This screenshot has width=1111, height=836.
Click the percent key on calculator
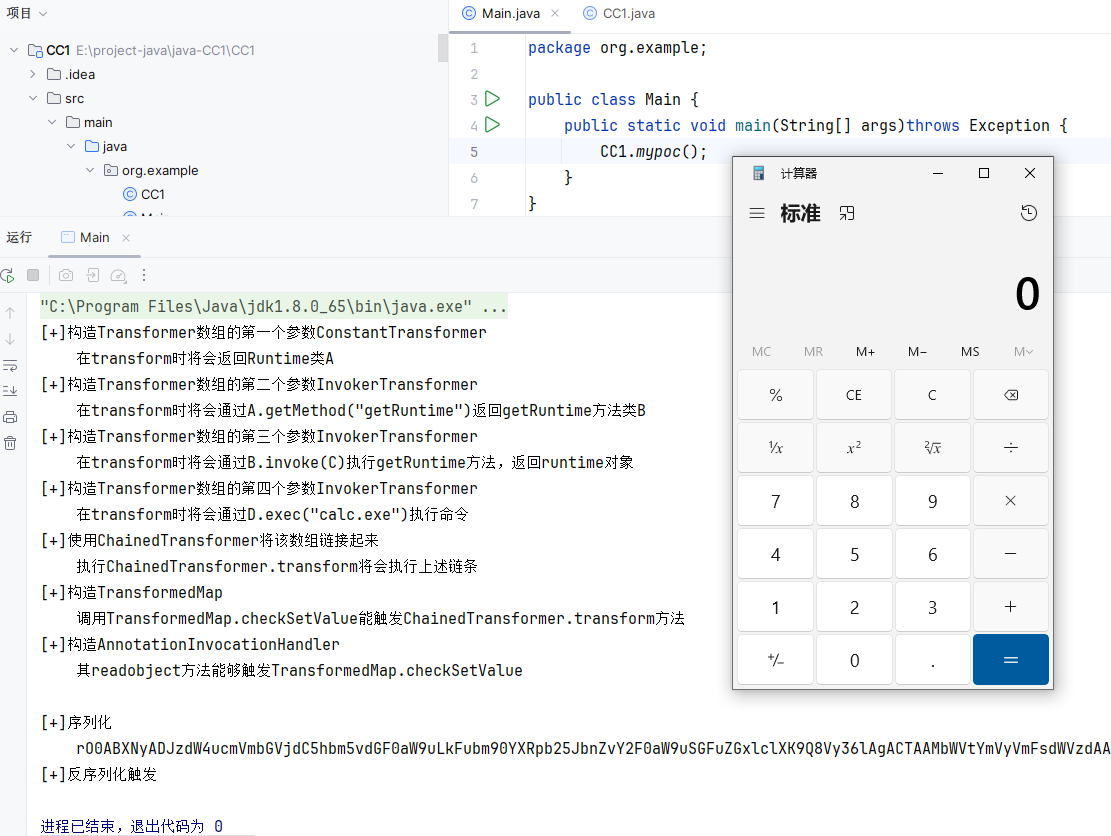tap(776, 395)
